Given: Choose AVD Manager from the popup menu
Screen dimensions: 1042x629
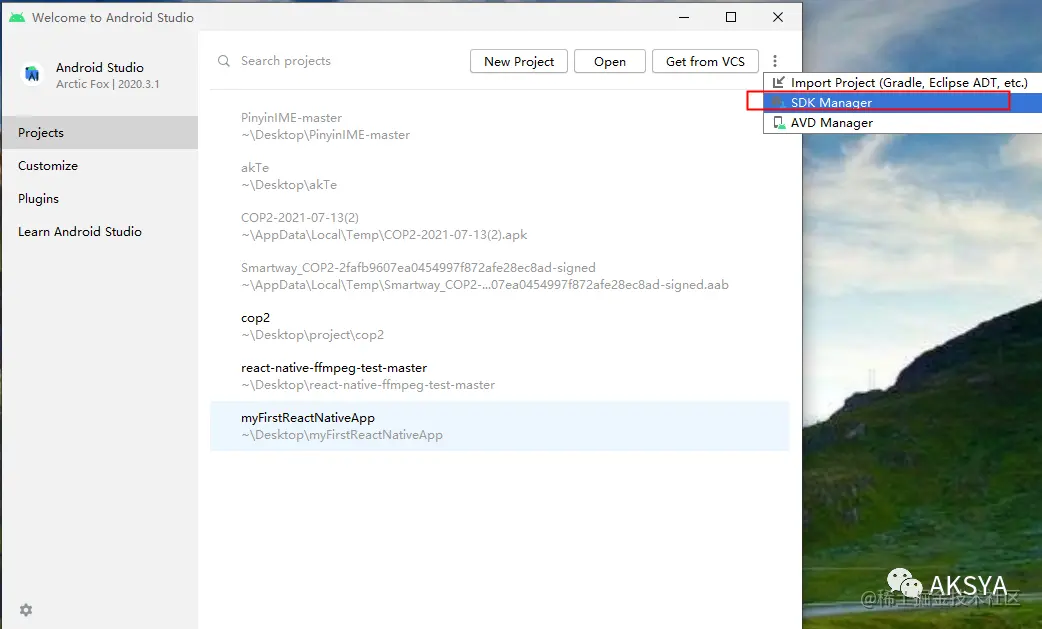Looking at the screenshot, I should 902,123.
